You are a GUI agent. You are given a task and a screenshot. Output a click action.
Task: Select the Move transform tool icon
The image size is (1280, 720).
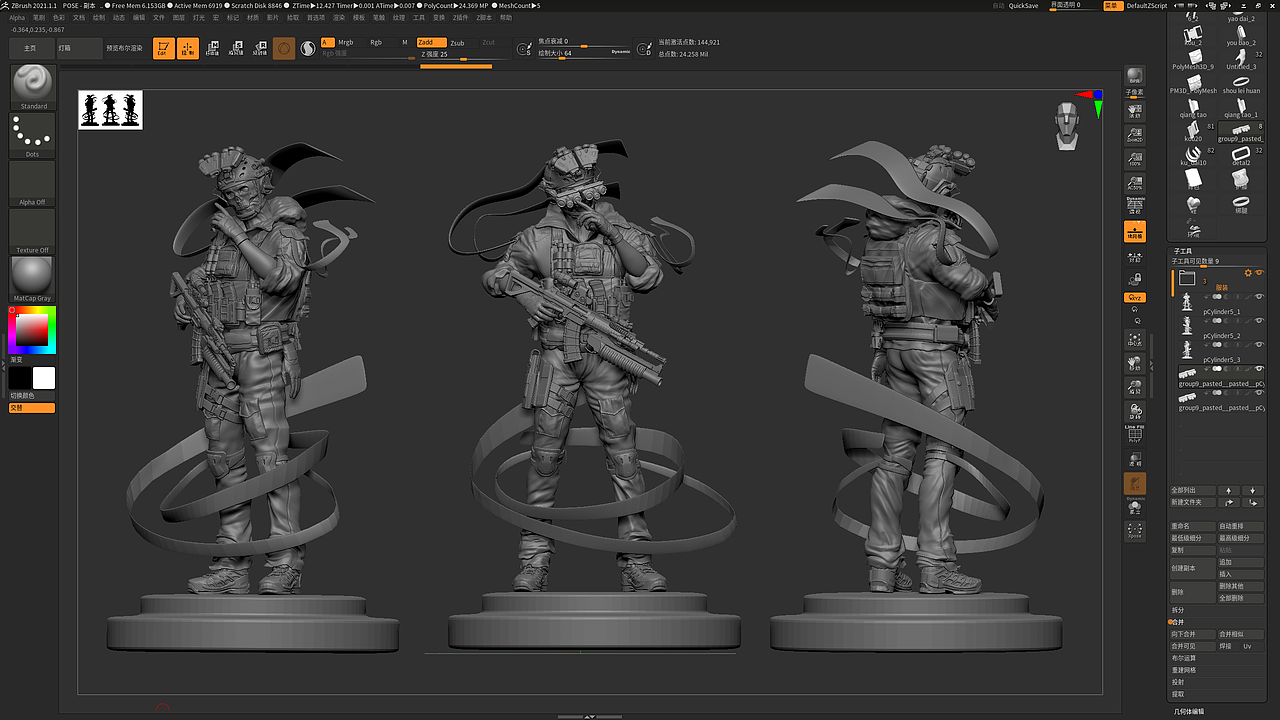(213, 48)
